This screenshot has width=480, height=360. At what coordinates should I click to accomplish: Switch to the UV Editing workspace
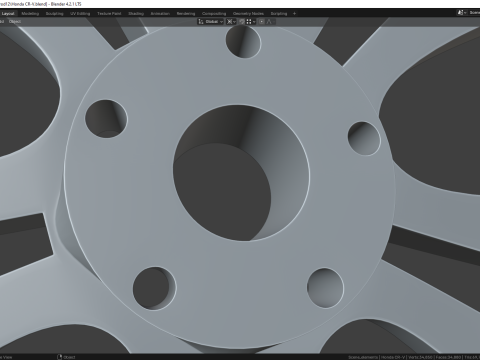[x=80, y=14]
